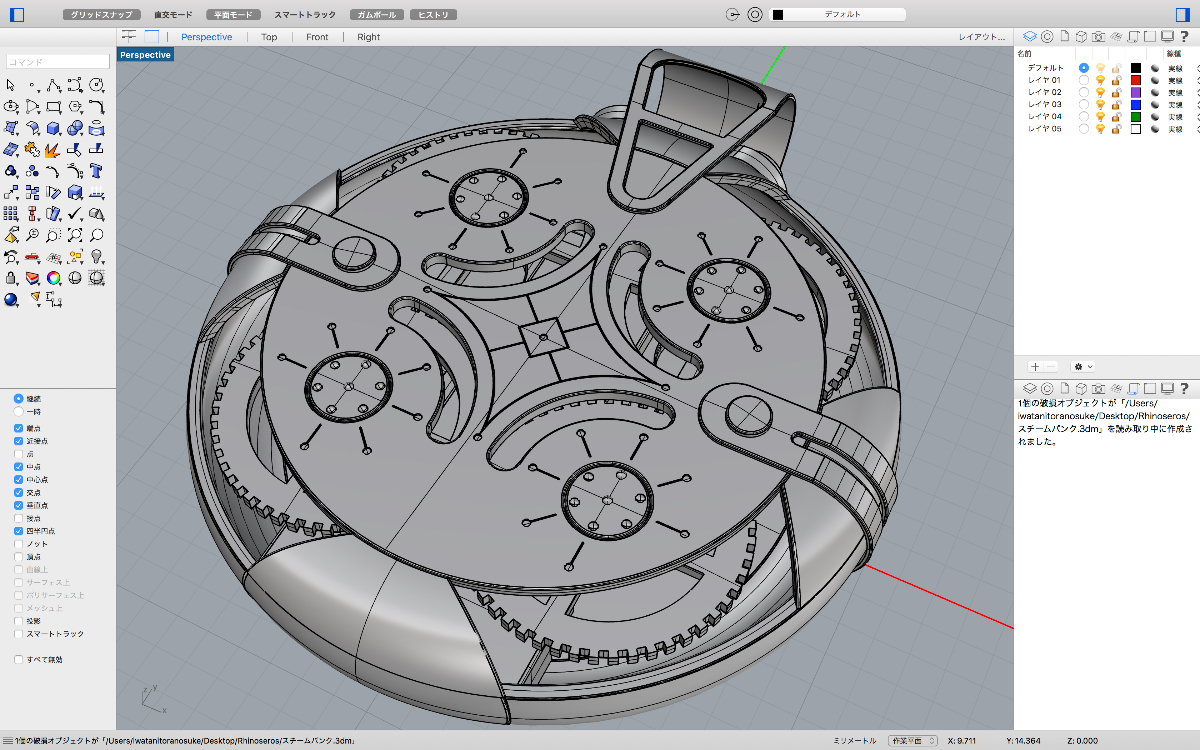Open the Help question mark panel
The height and width of the screenshot is (750, 1200).
pyautogui.click(x=1184, y=36)
